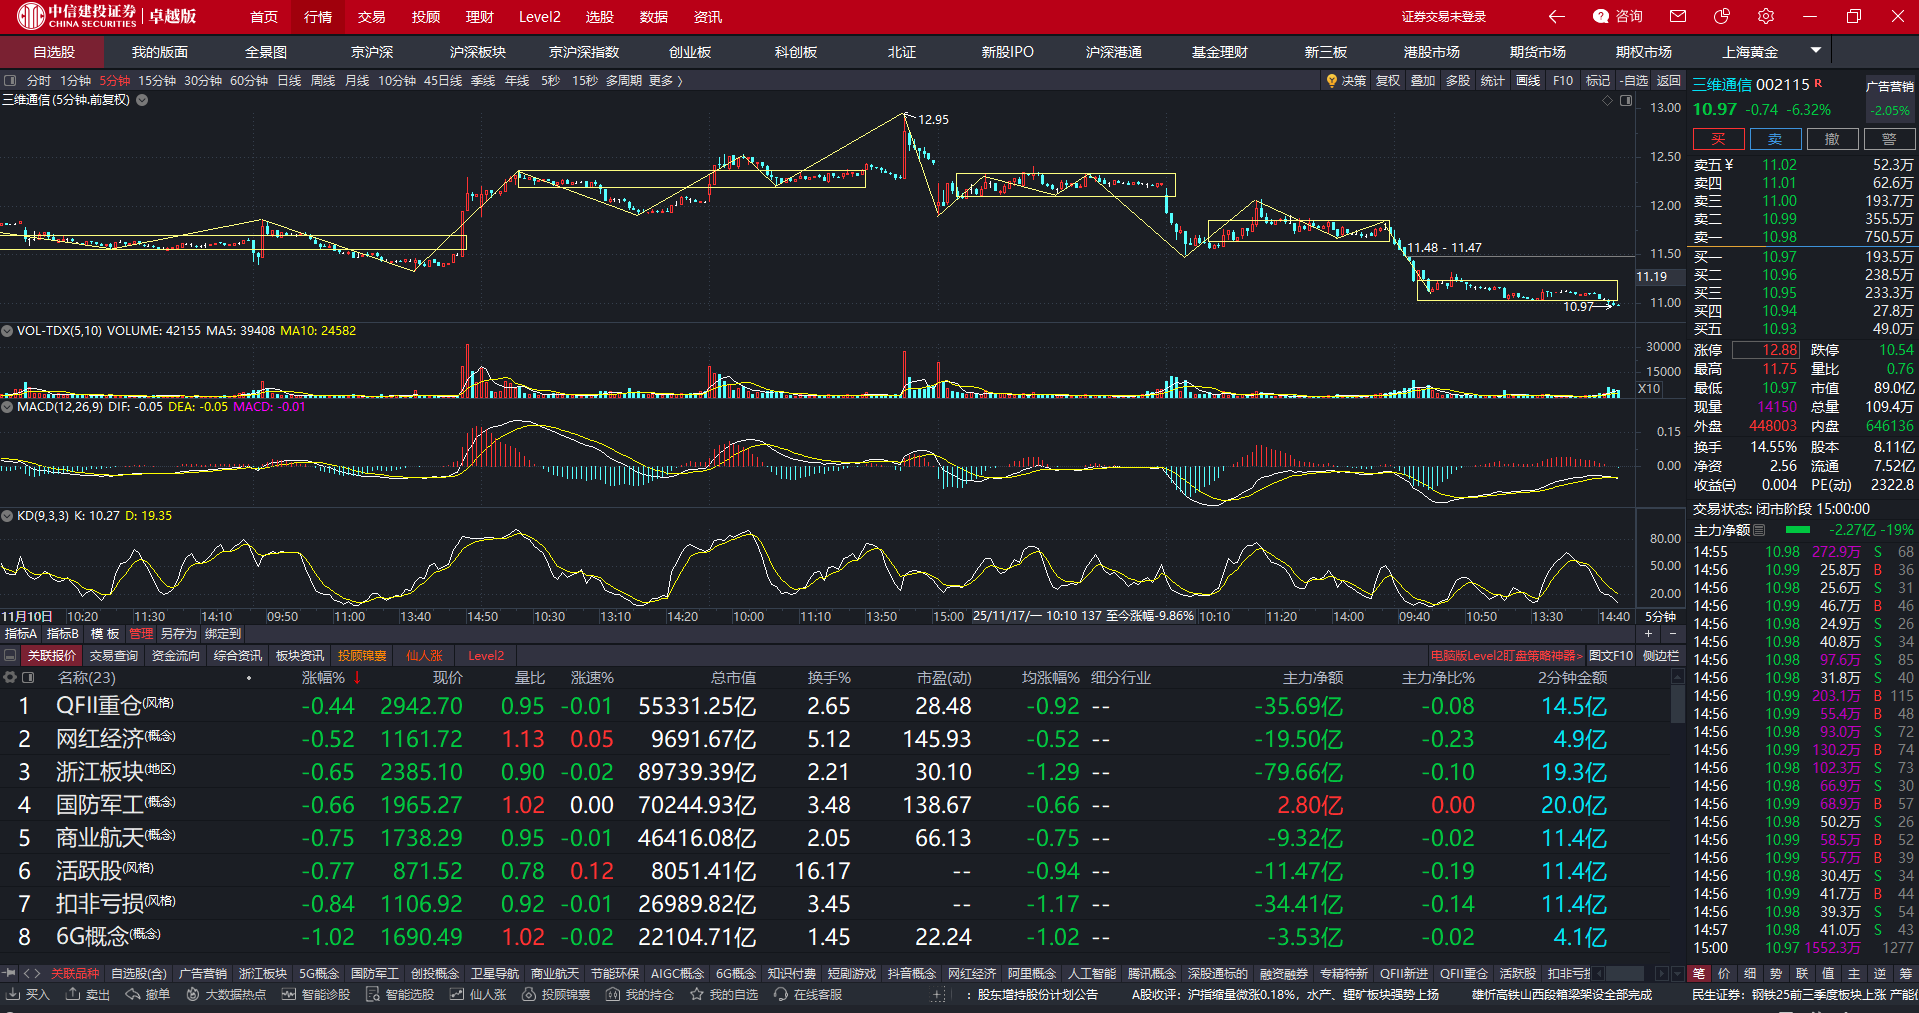Open column settings gear in quote list

tap(10, 678)
